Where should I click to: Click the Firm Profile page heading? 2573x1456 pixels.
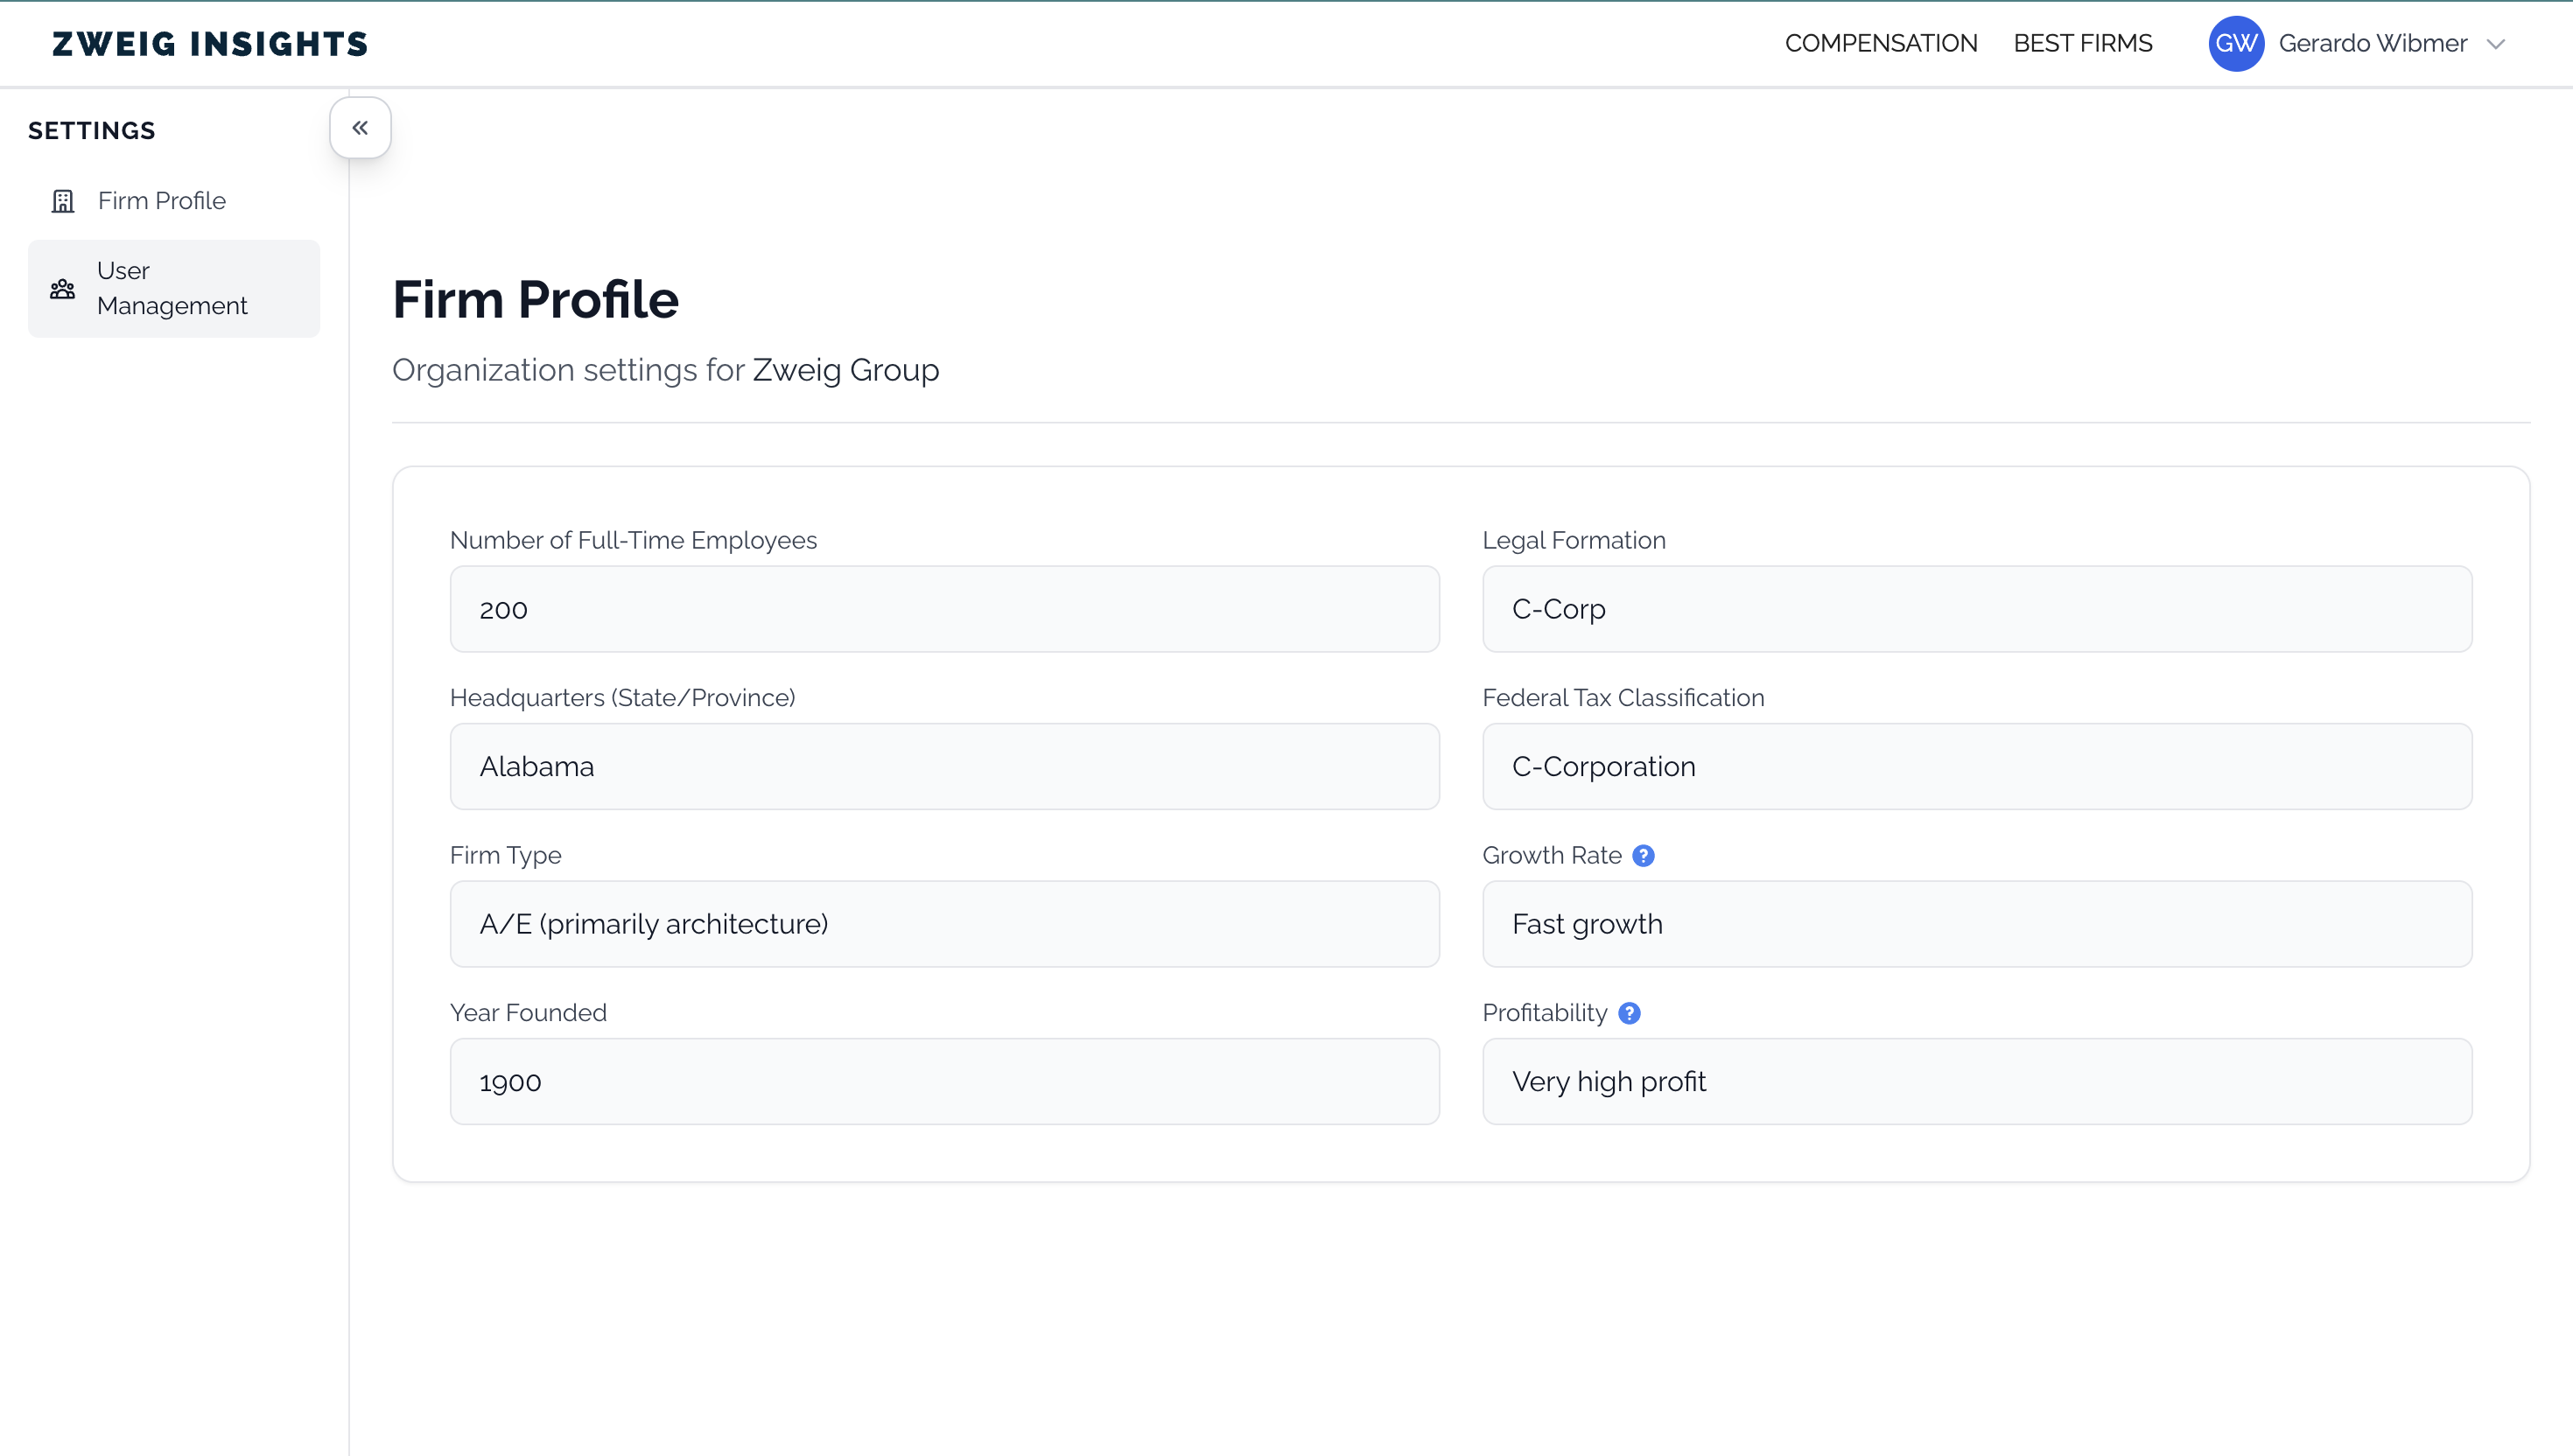pyautogui.click(x=535, y=299)
